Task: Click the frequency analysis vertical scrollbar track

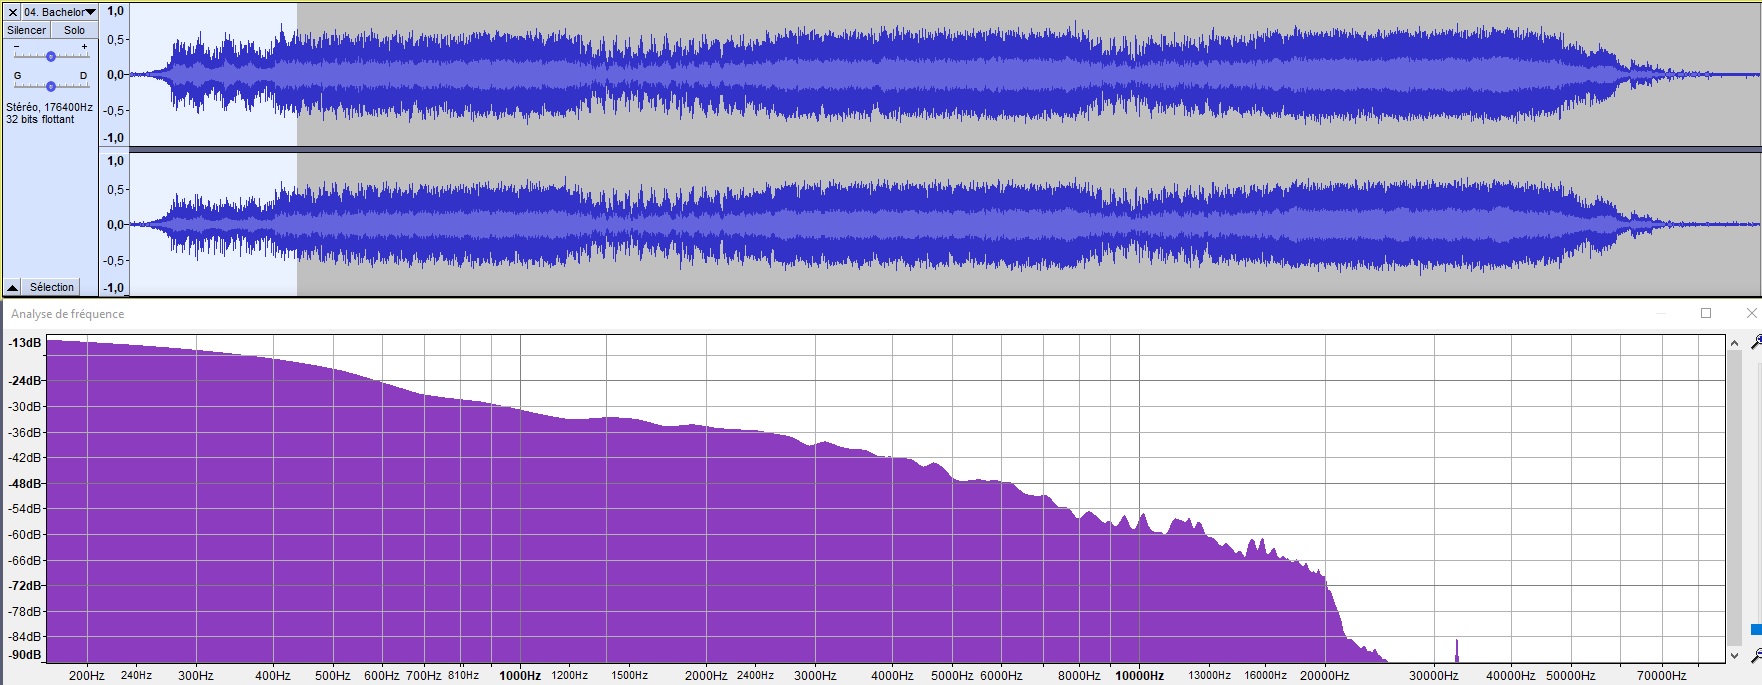Action: pos(1735,499)
